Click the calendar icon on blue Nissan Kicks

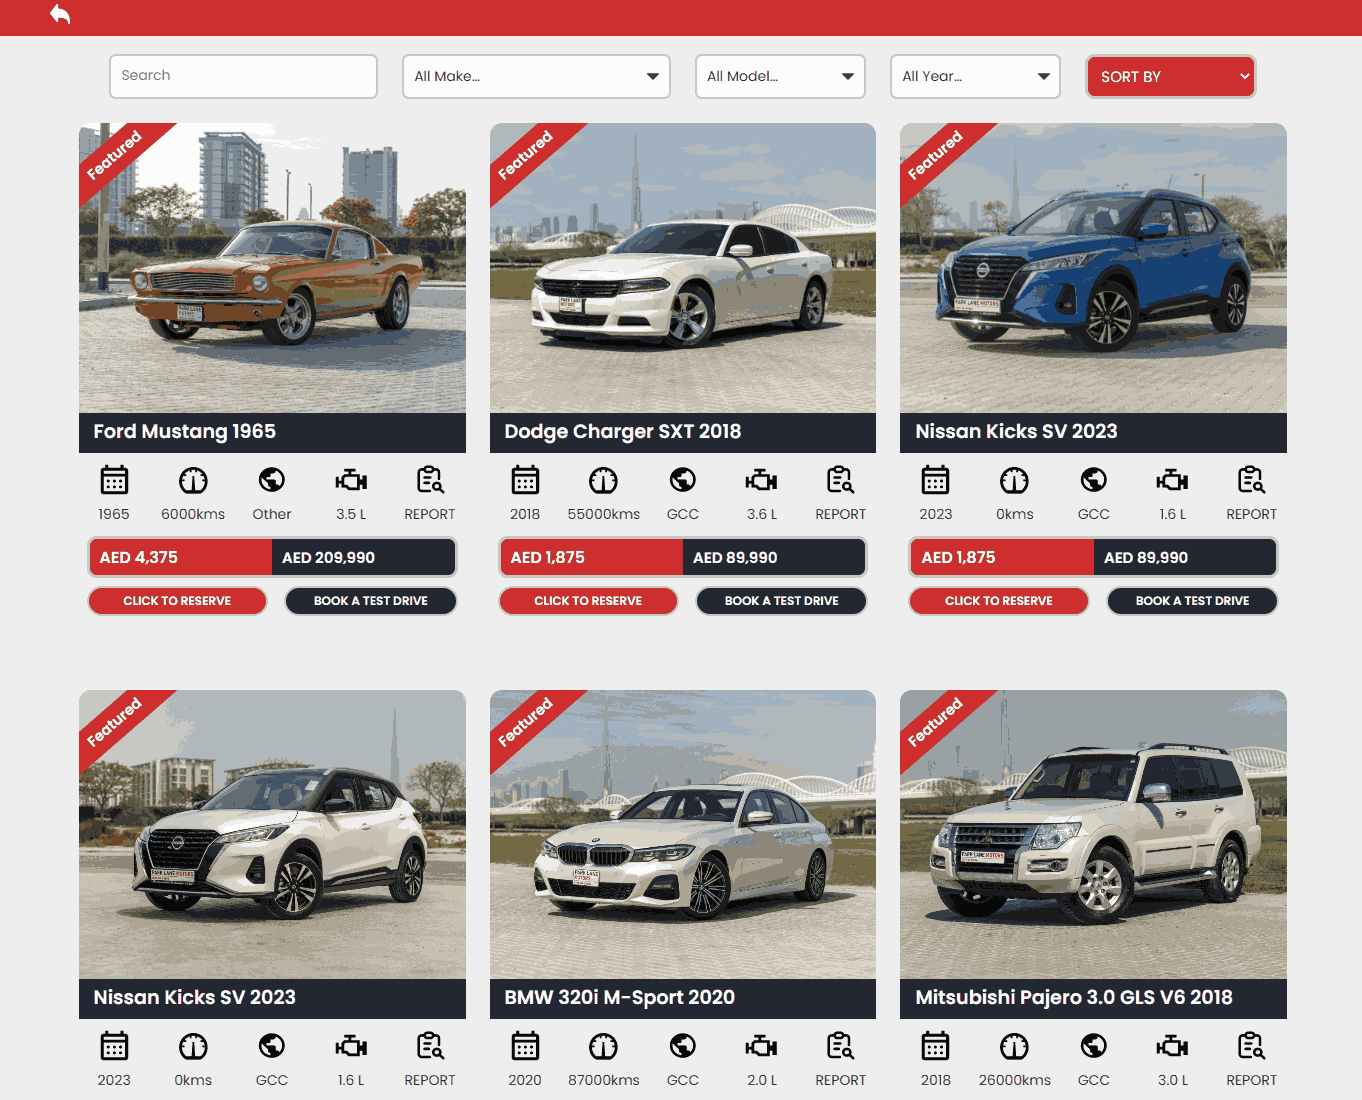click(x=936, y=480)
